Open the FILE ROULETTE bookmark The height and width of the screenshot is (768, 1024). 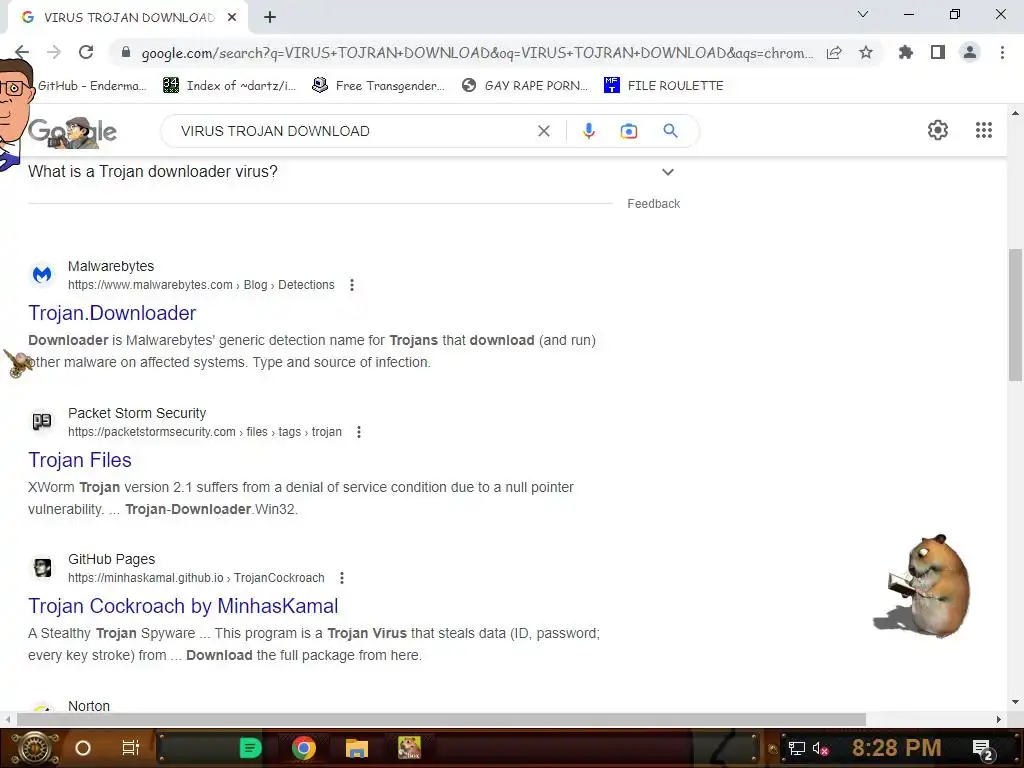[x=664, y=86]
